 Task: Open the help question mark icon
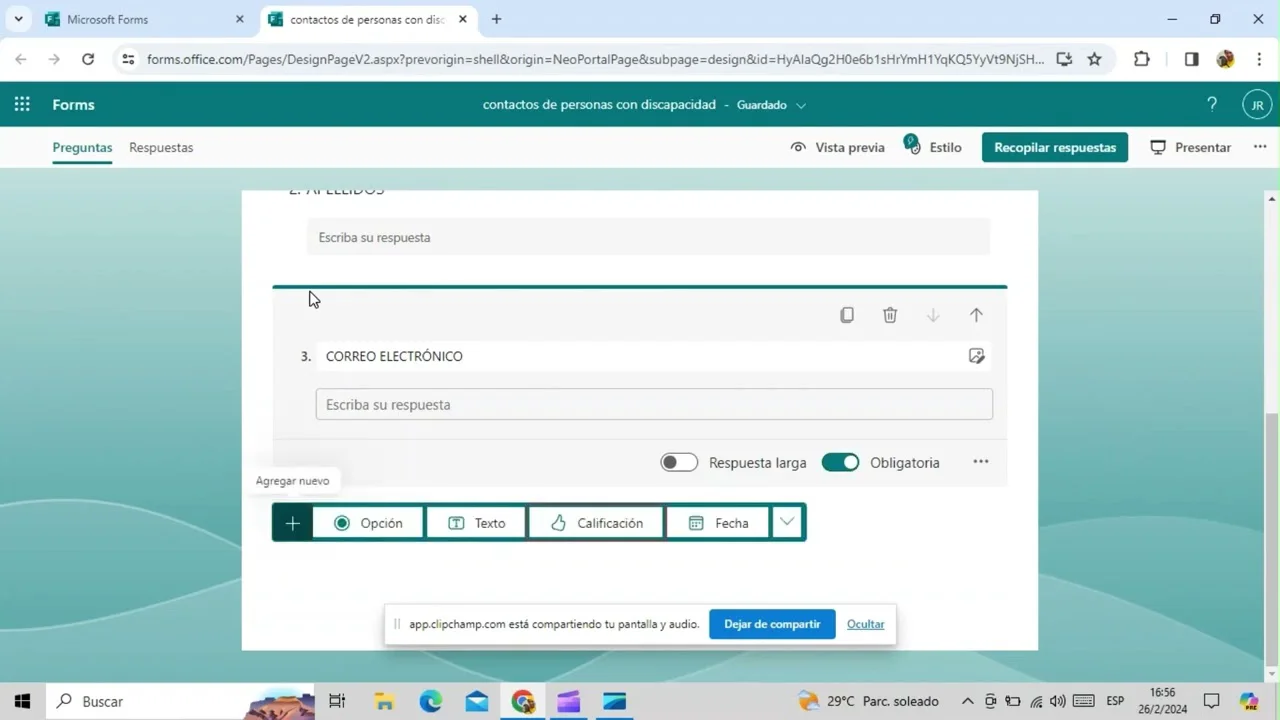pyautogui.click(x=1212, y=105)
